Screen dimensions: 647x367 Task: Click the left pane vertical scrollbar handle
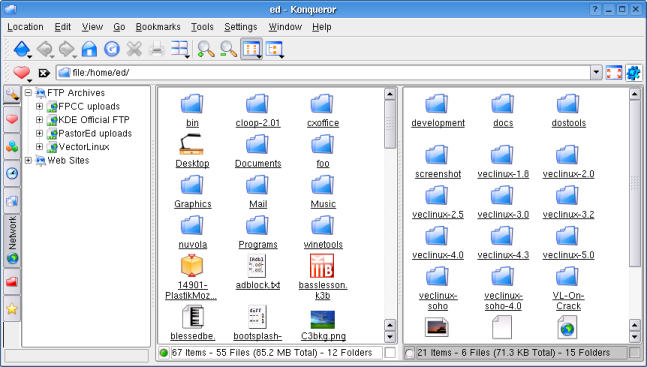pos(390,124)
